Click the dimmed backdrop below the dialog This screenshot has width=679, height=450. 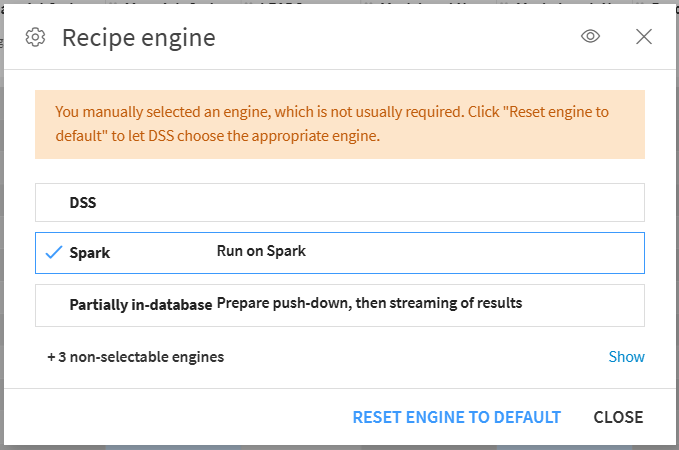point(340,445)
